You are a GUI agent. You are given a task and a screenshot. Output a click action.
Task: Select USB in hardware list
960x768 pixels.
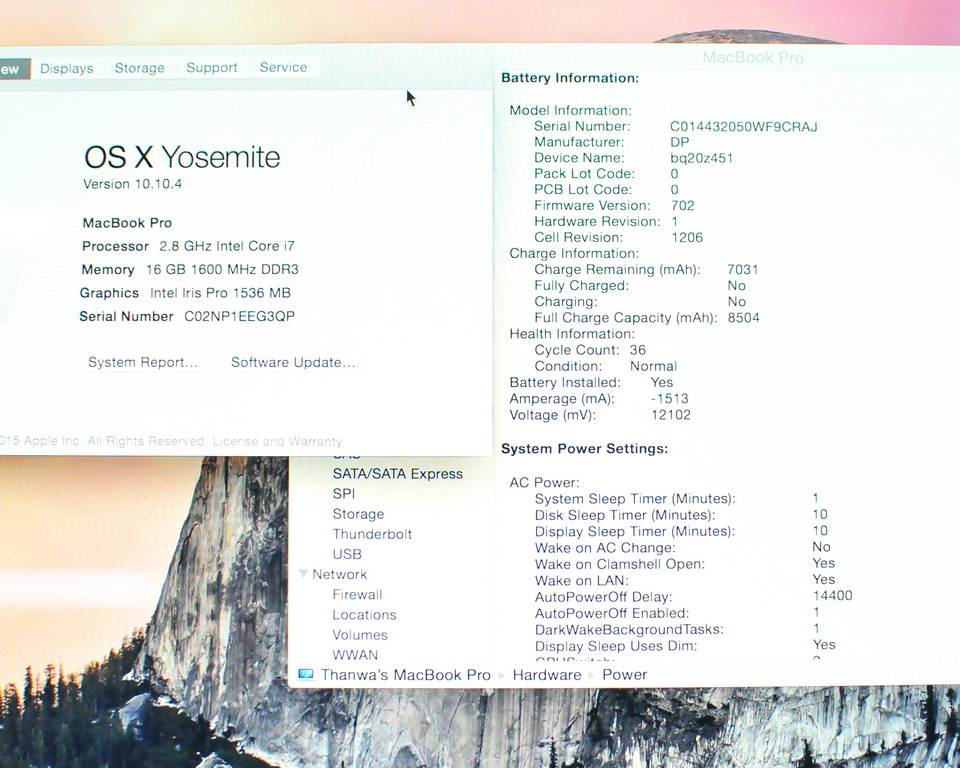347,554
